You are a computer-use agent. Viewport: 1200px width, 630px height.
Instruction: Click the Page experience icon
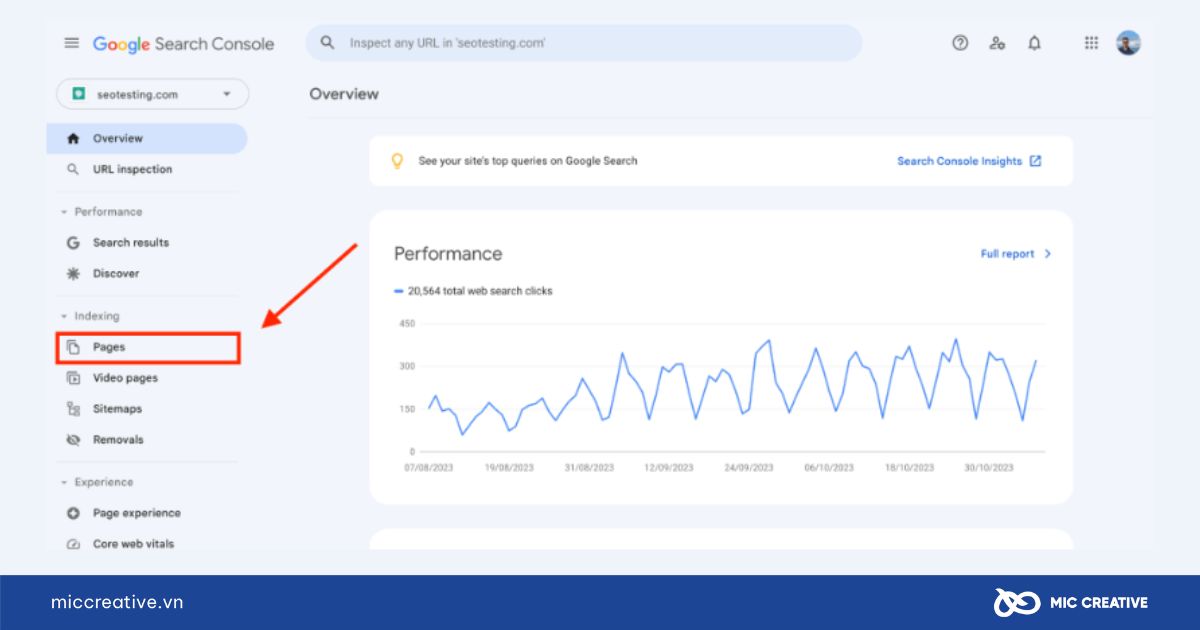coord(73,513)
